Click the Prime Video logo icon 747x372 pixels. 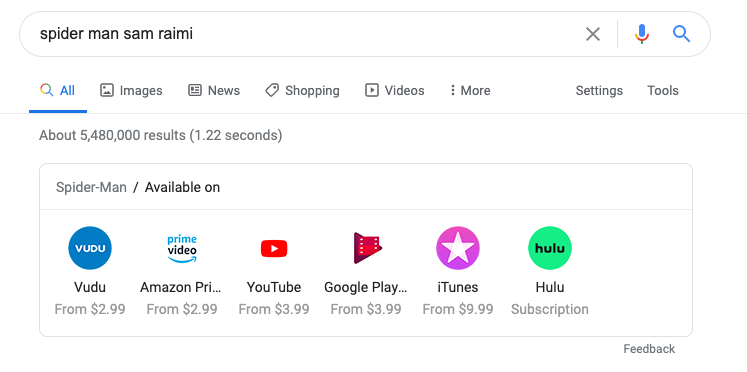click(182, 248)
